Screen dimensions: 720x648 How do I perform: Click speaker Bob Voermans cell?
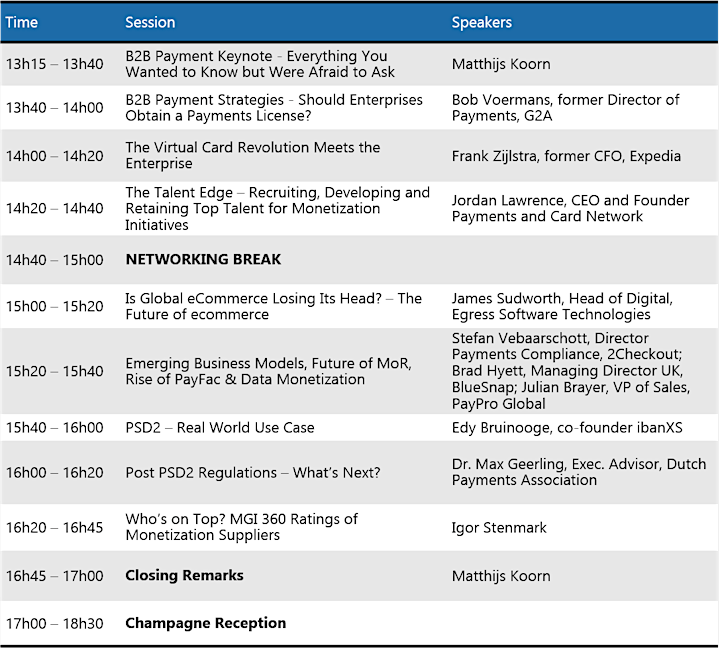(x=565, y=107)
